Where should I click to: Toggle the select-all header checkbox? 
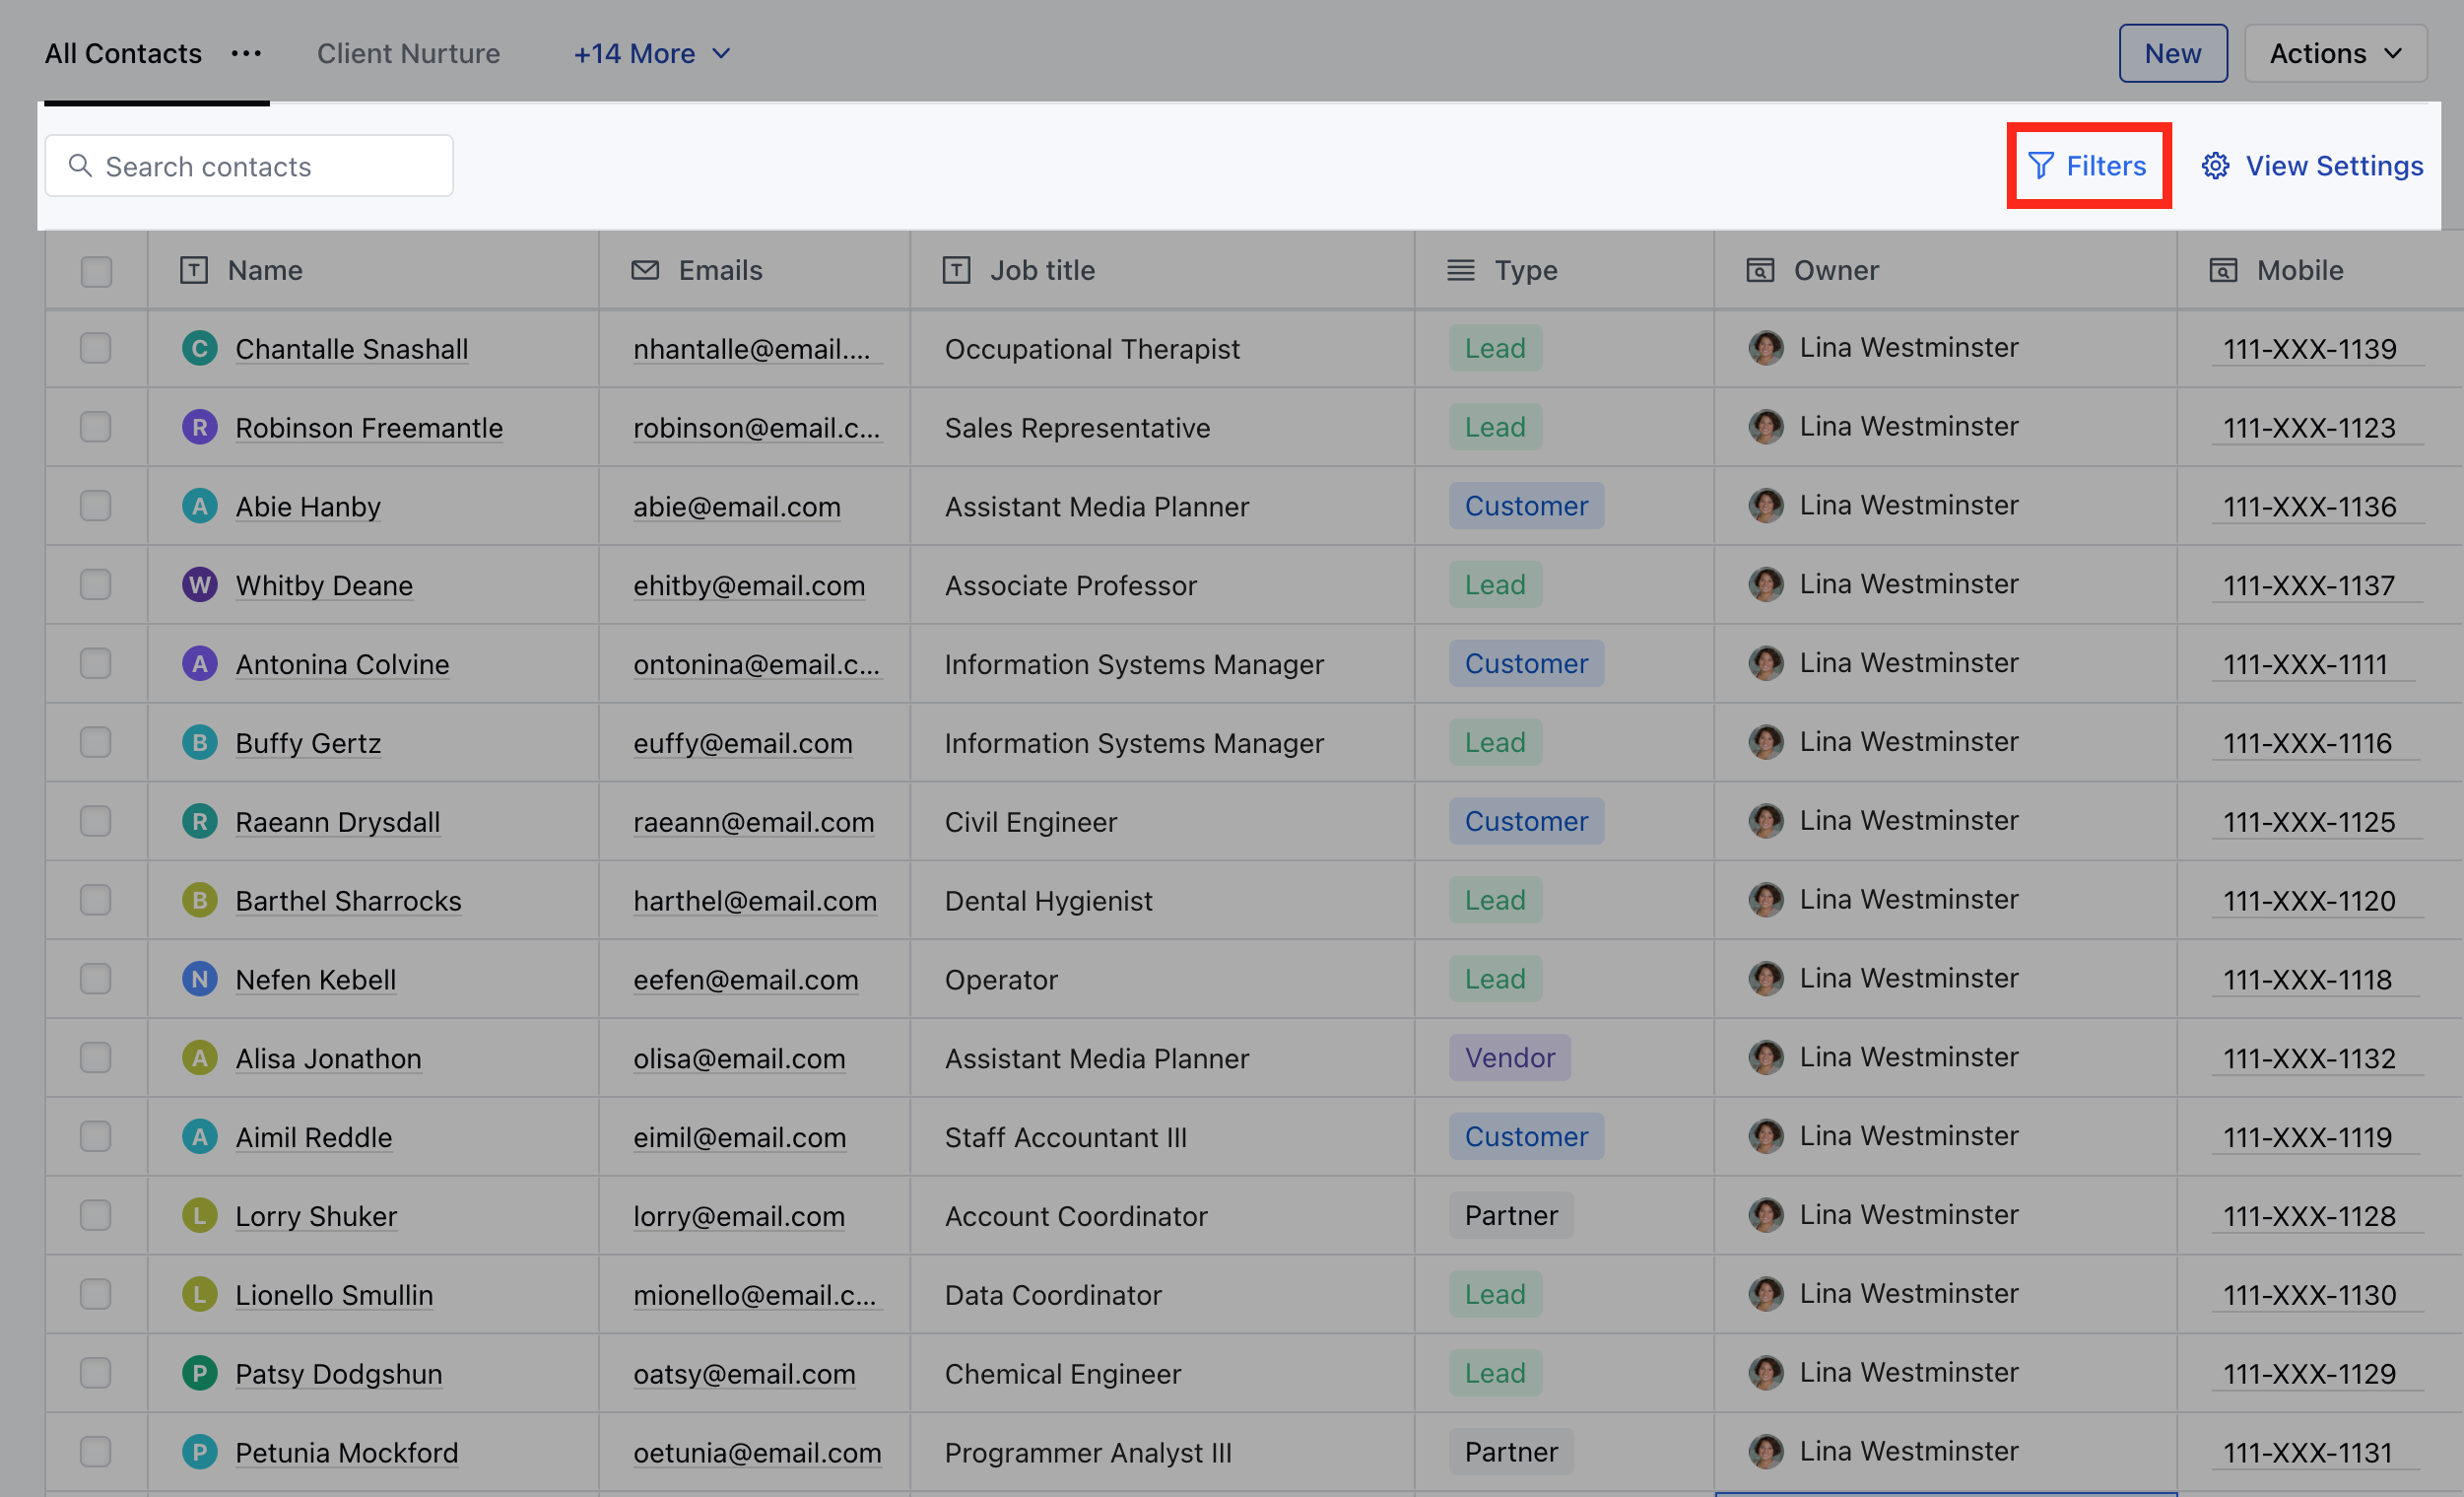[96, 271]
